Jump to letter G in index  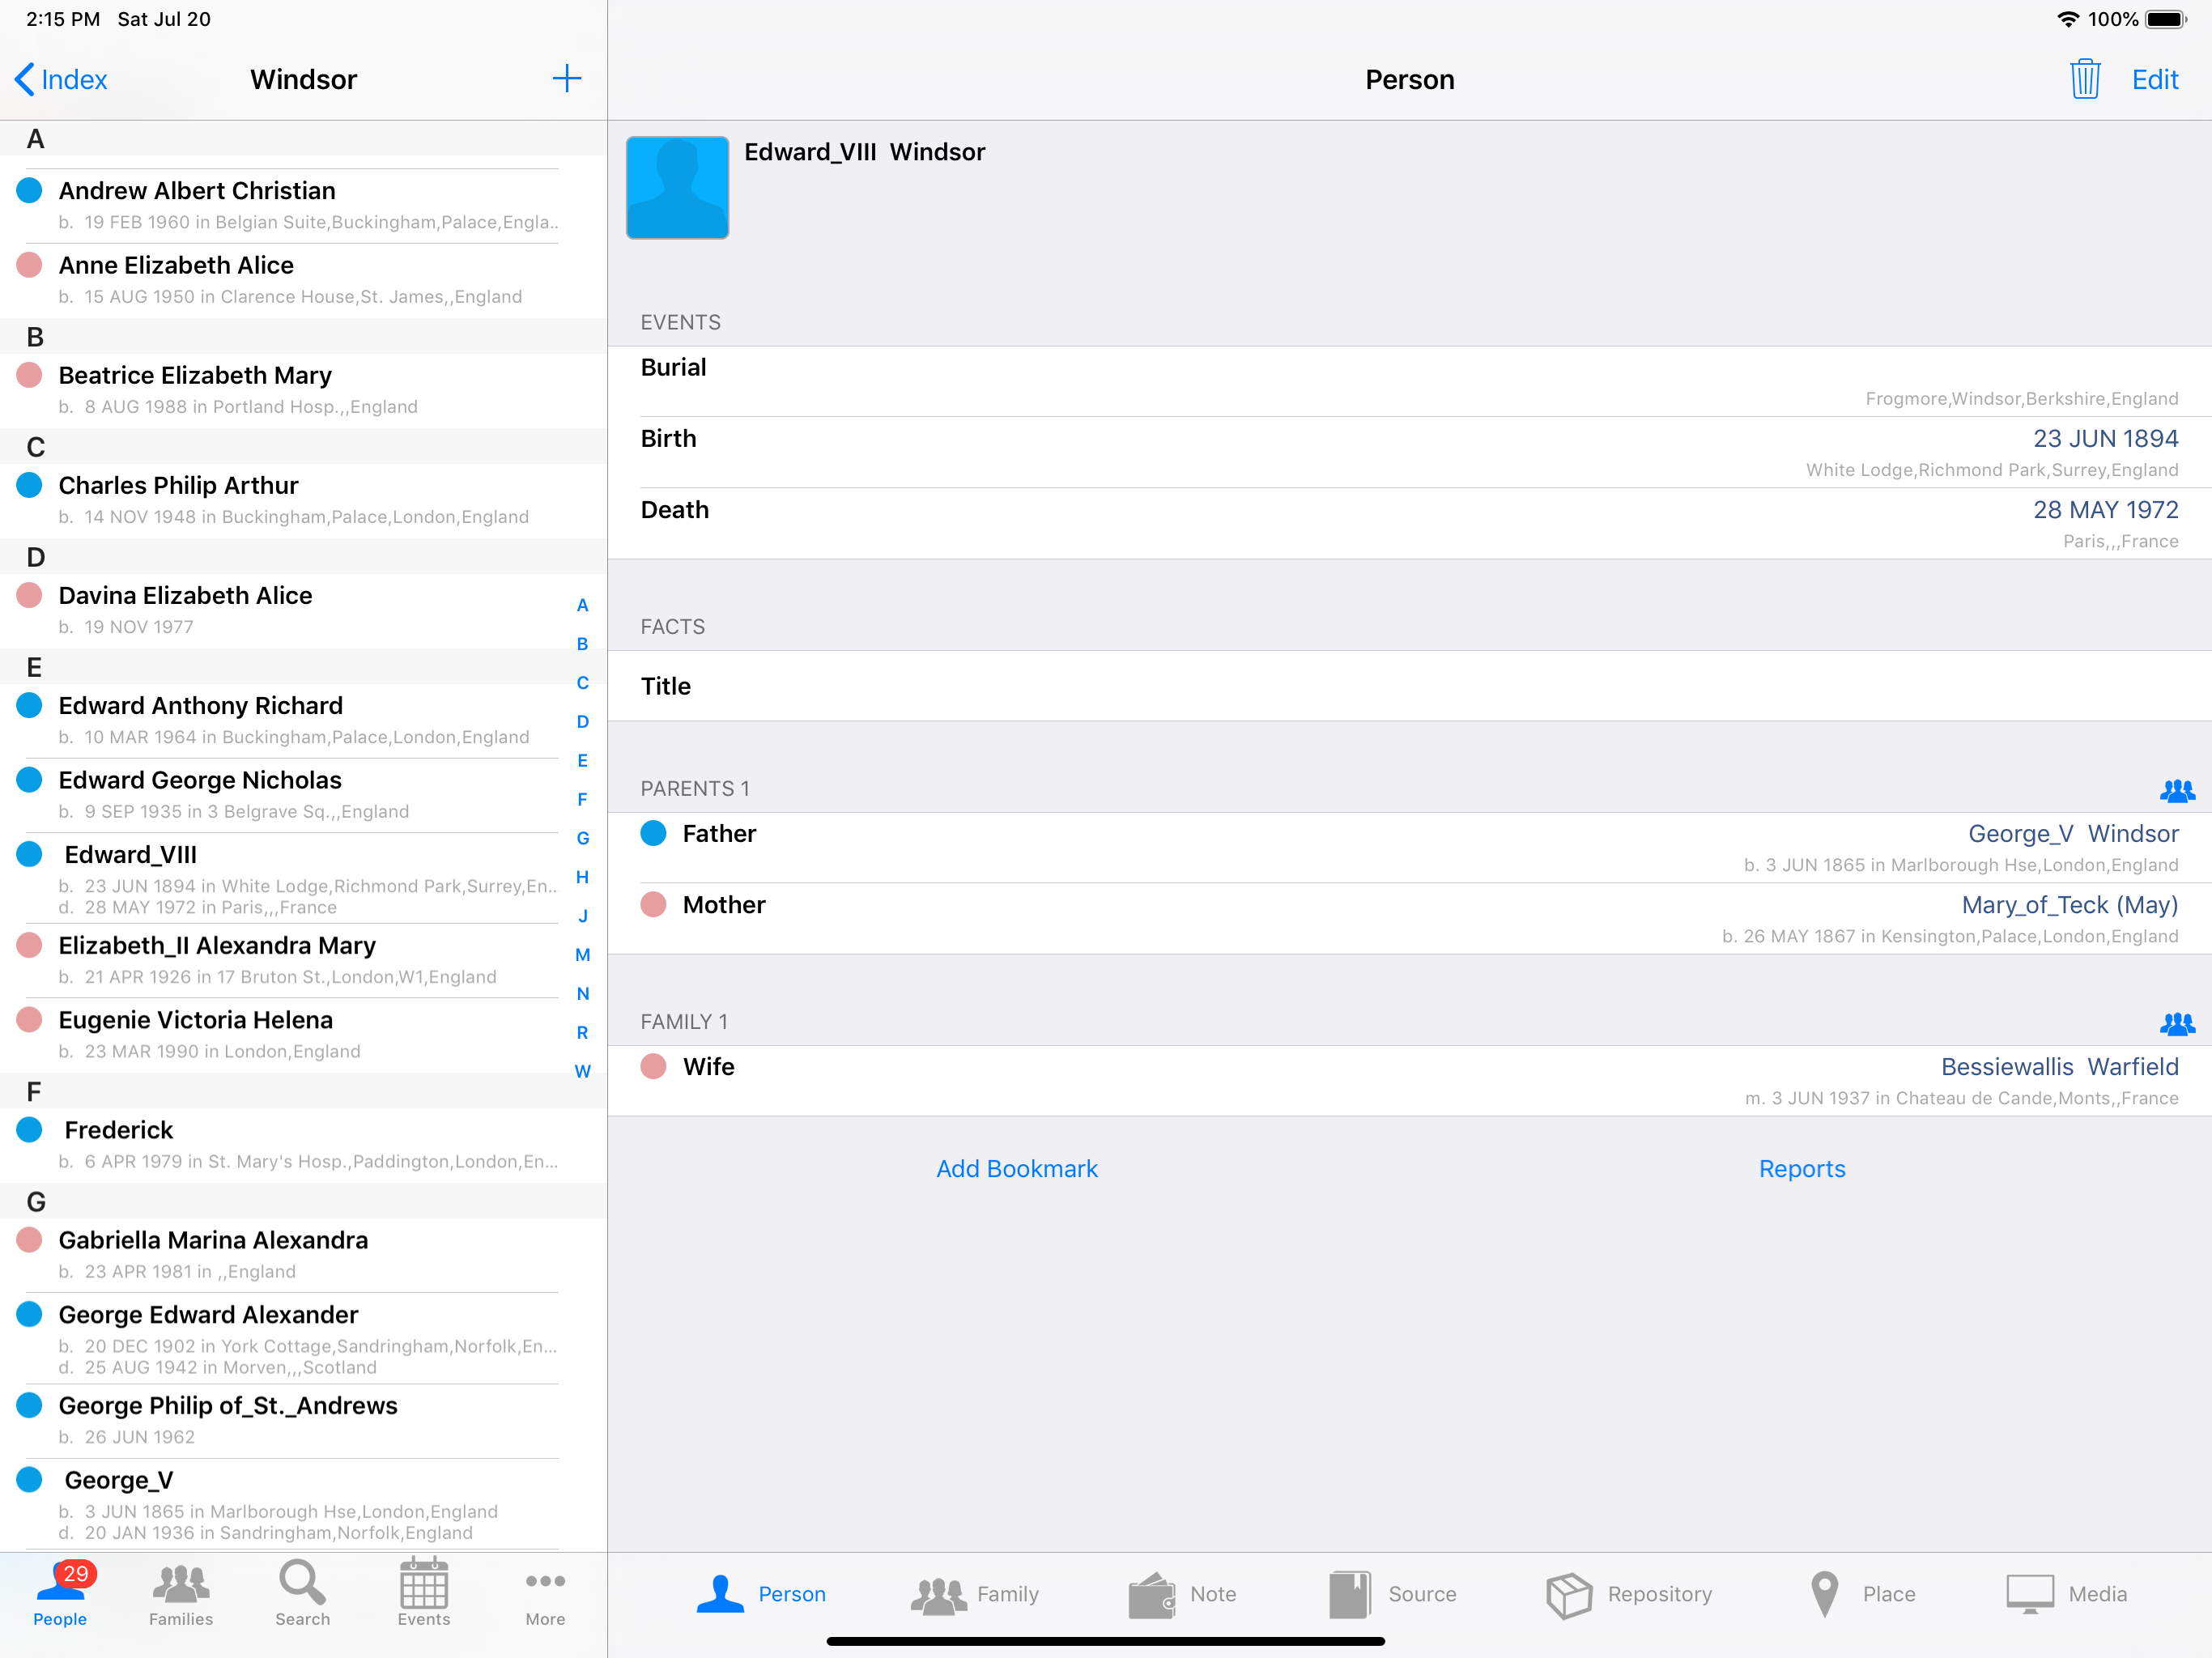pos(582,838)
